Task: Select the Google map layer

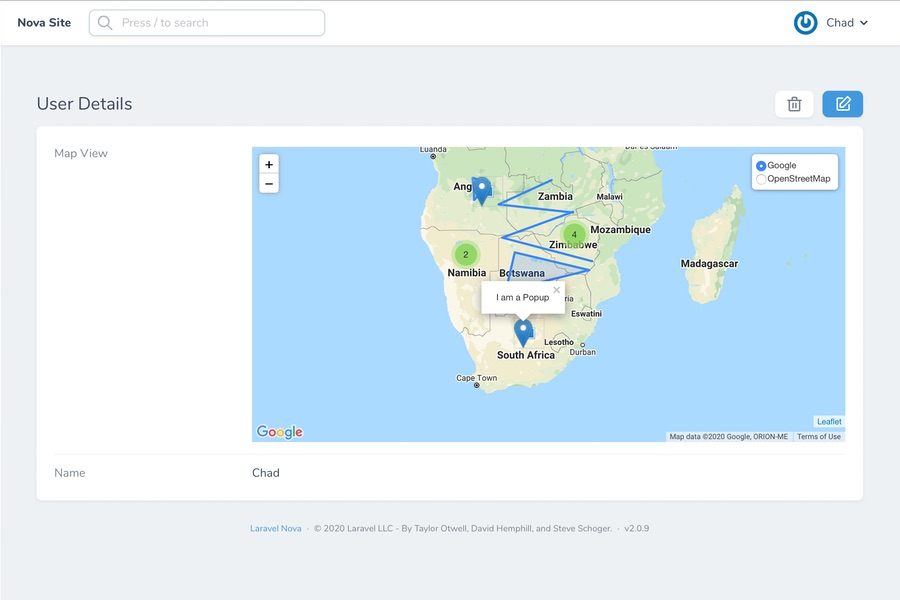Action: click(x=761, y=165)
